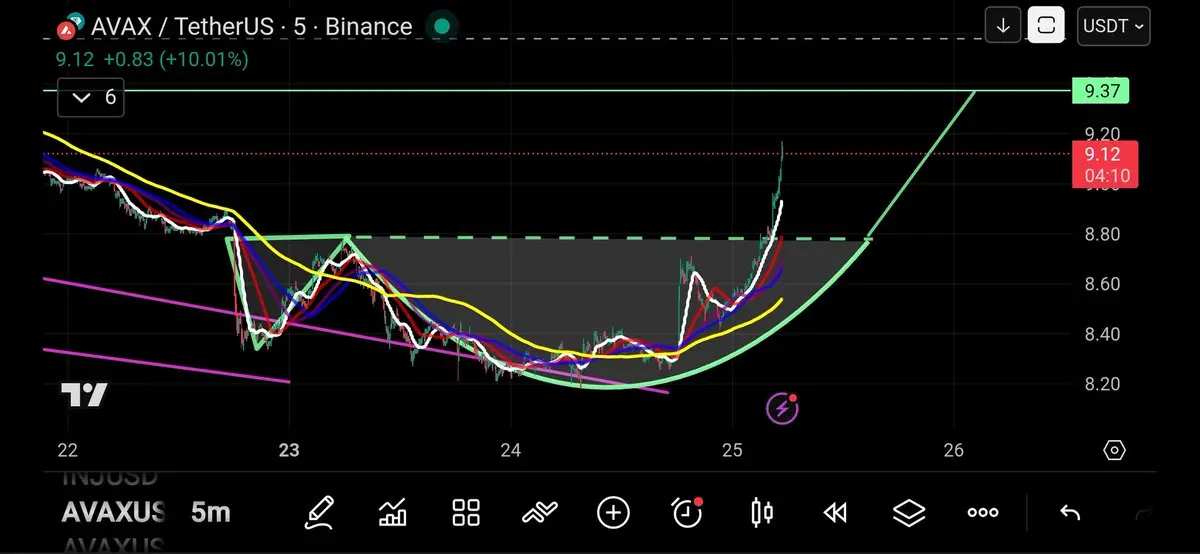Viewport: 1200px width, 554px height.
Task: Click the 9.37 price line label
Action: (x=1100, y=91)
